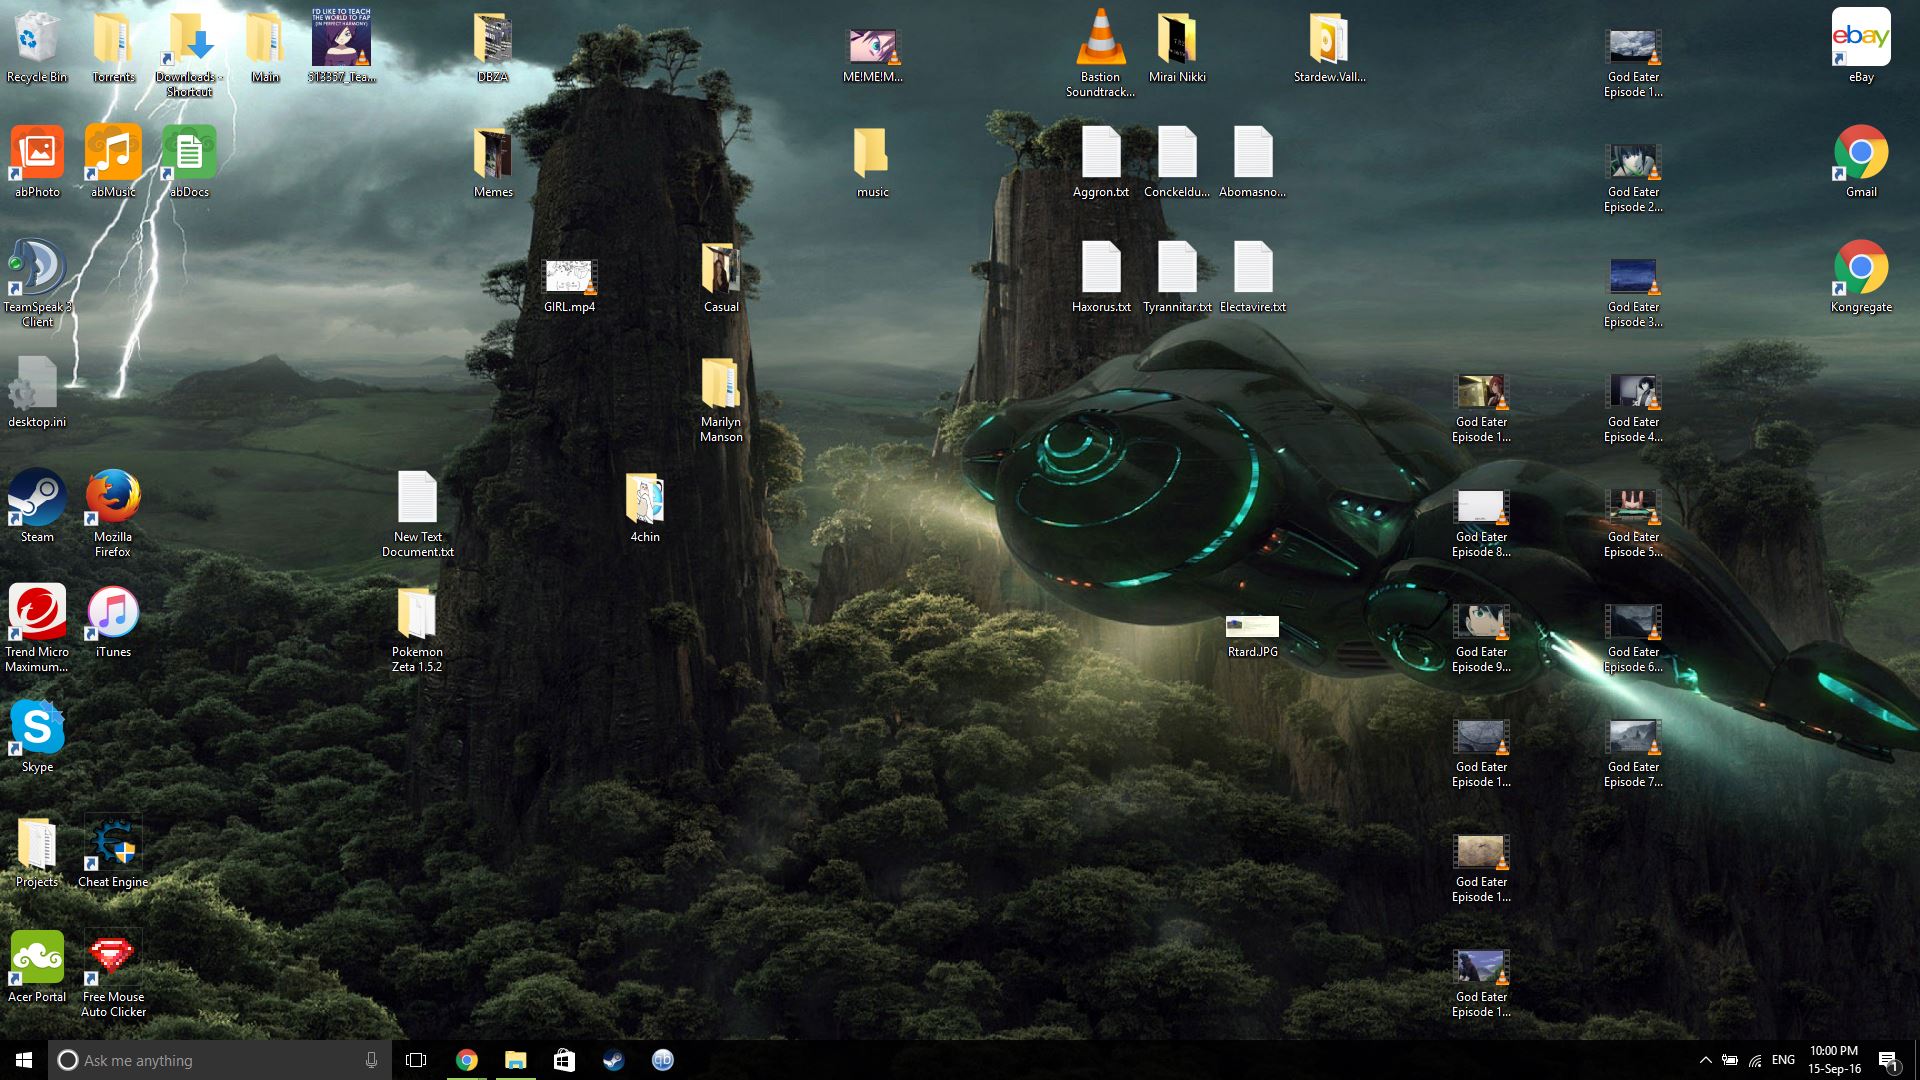Launch Trend Micro Maximum Security
This screenshot has height=1080, width=1920.
pyautogui.click(x=37, y=629)
